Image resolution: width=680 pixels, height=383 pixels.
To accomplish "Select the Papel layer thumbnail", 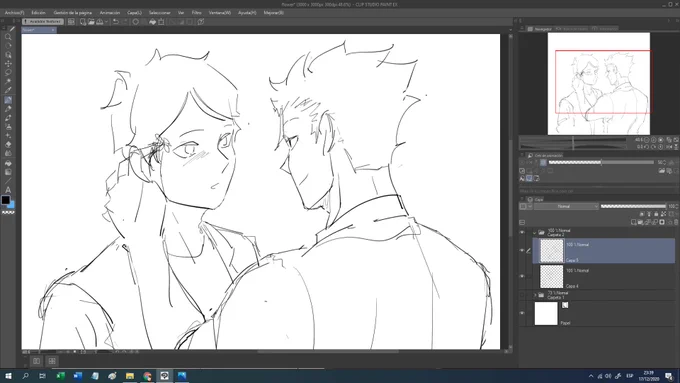I will coord(546,313).
